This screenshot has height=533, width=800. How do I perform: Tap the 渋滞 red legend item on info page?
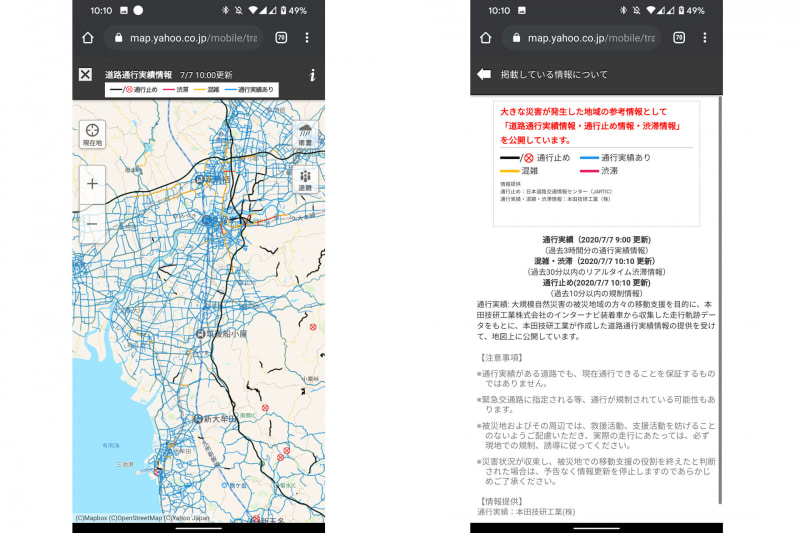599,171
